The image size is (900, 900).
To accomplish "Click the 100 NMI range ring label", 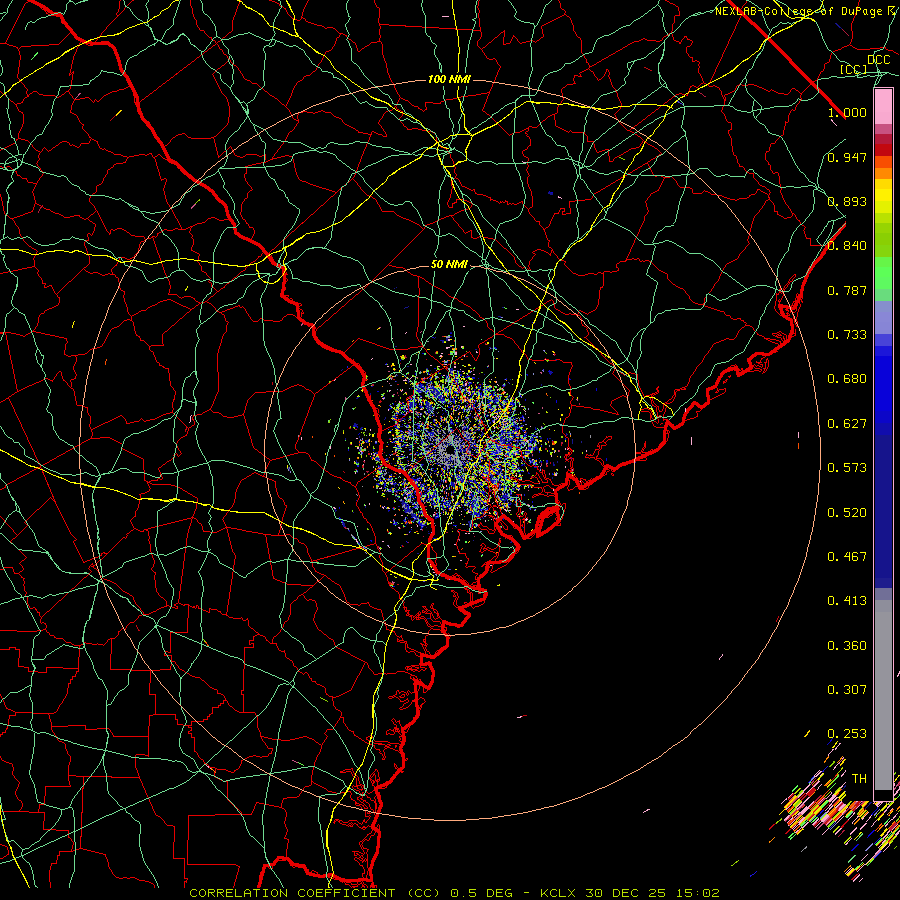I will (x=449, y=79).
